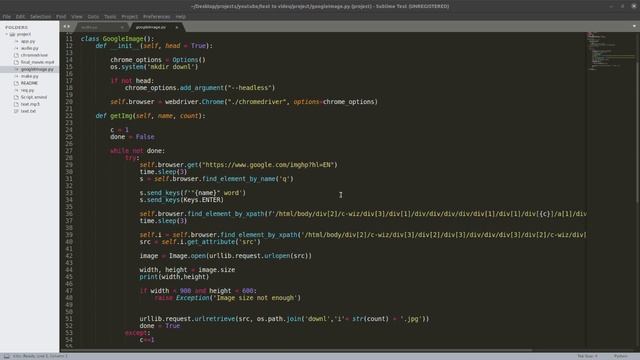This screenshot has width=640, height=360.
Task: Open README file in sidebar
Action: pos(29,83)
